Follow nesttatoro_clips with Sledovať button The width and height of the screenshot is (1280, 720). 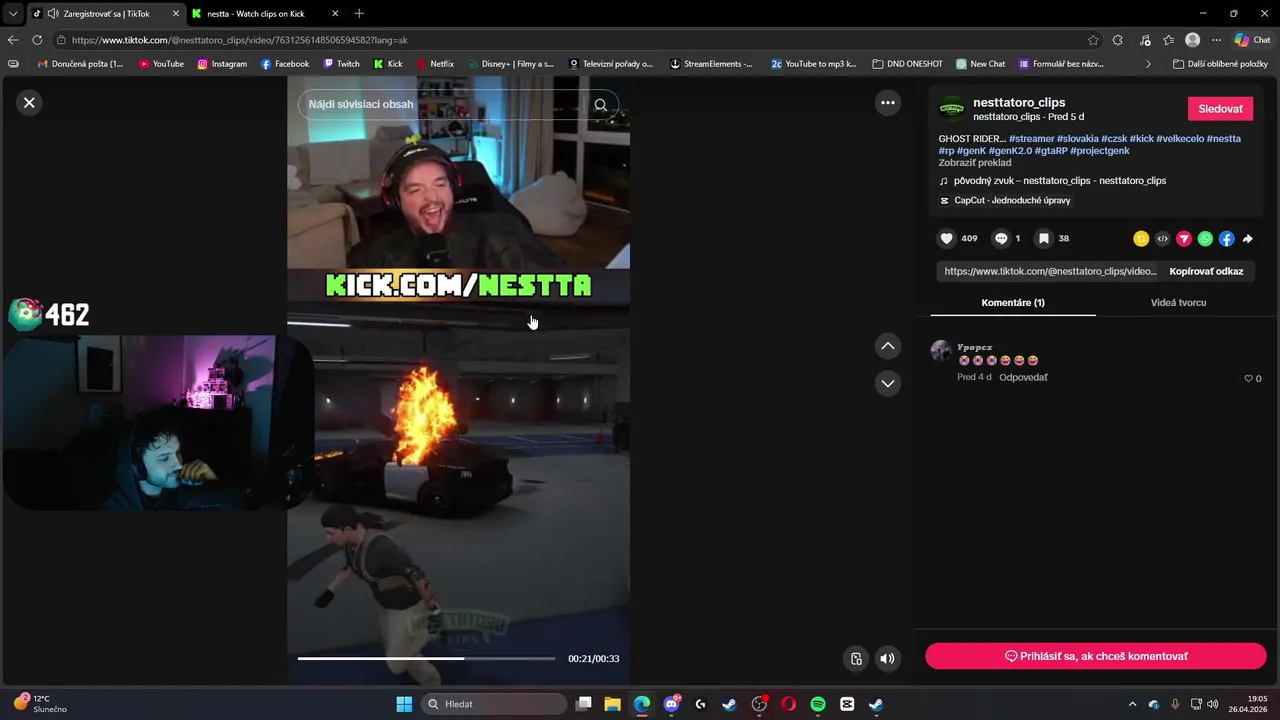[1220, 109]
